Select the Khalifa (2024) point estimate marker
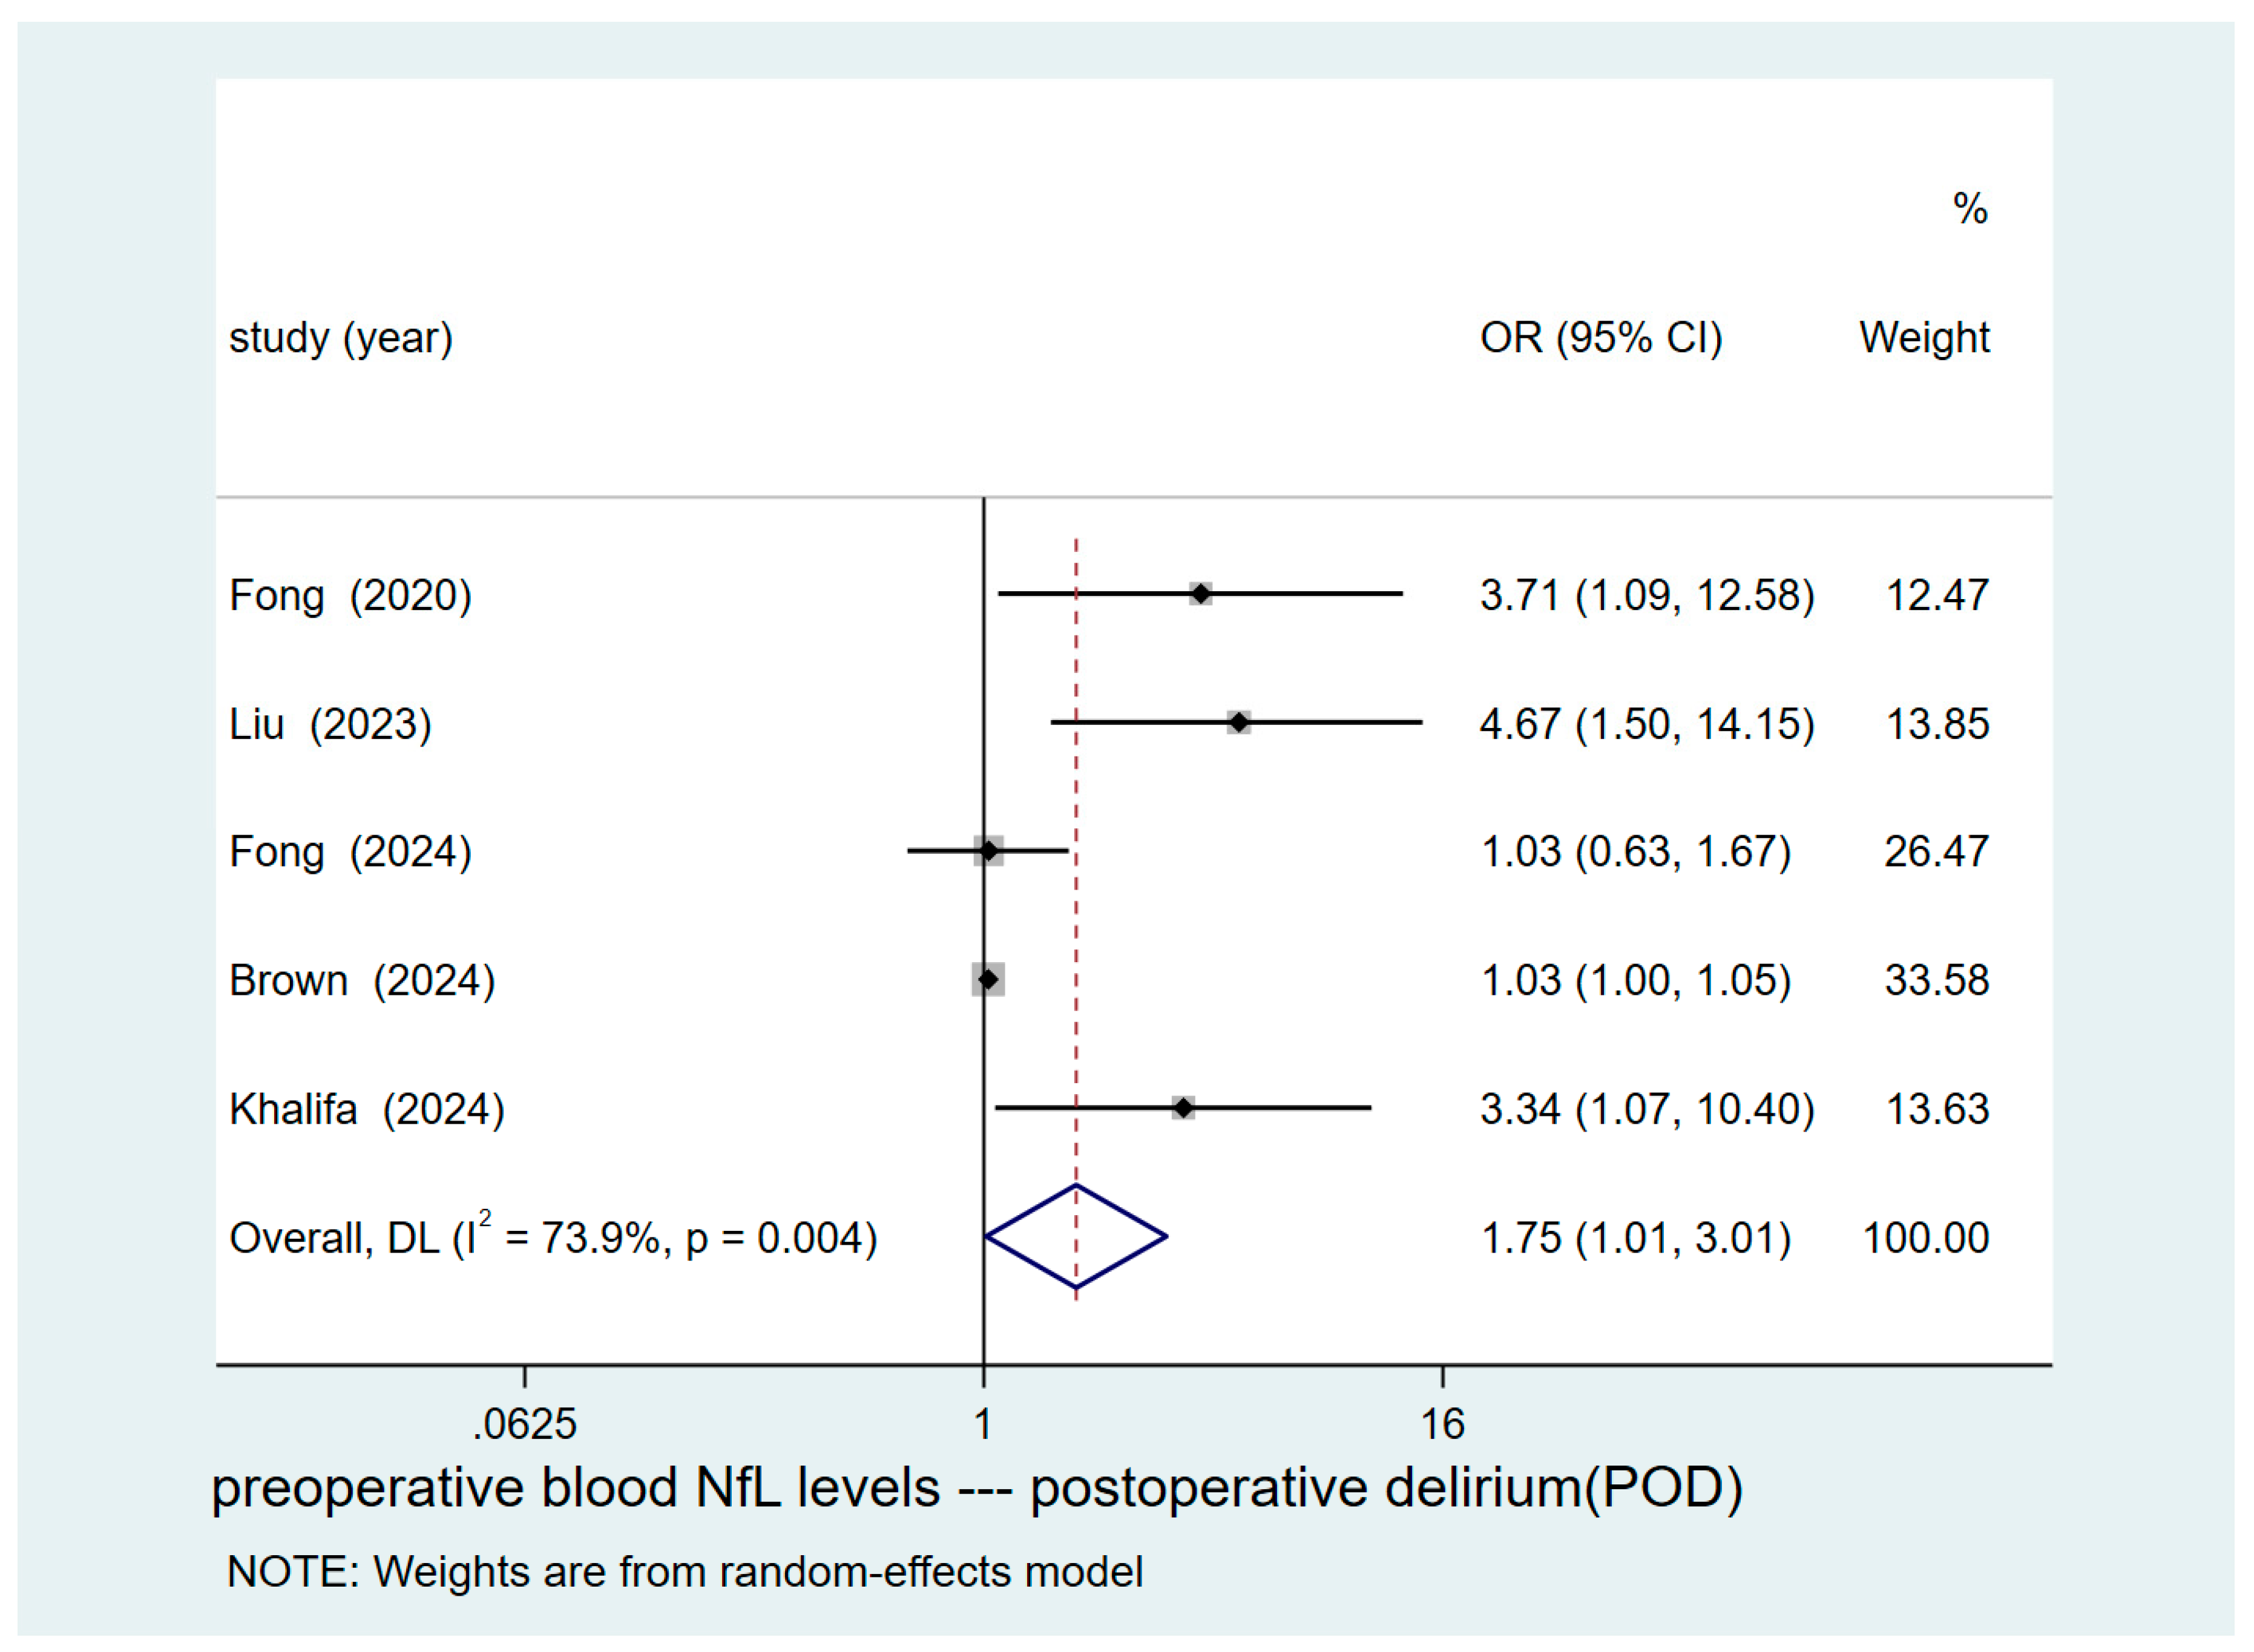Screen dimensions: 2254x1652 (x=1183, y=1108)
